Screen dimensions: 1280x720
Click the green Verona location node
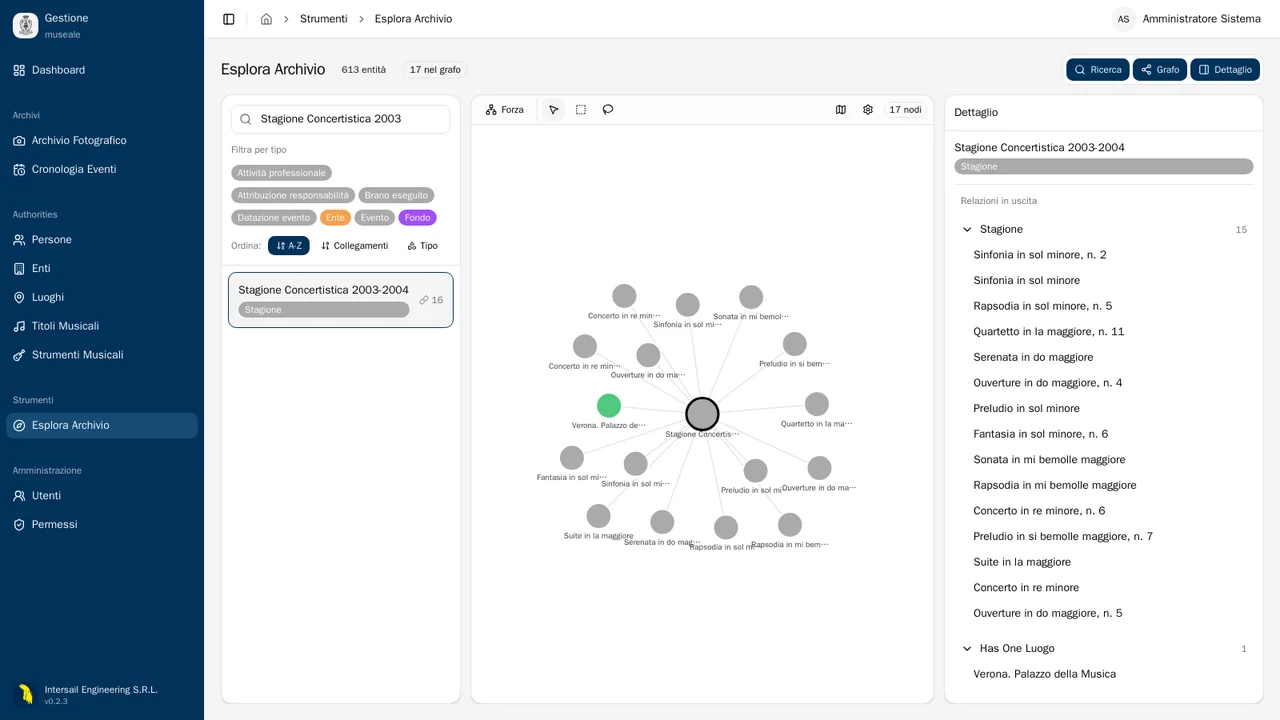(609, 405)
